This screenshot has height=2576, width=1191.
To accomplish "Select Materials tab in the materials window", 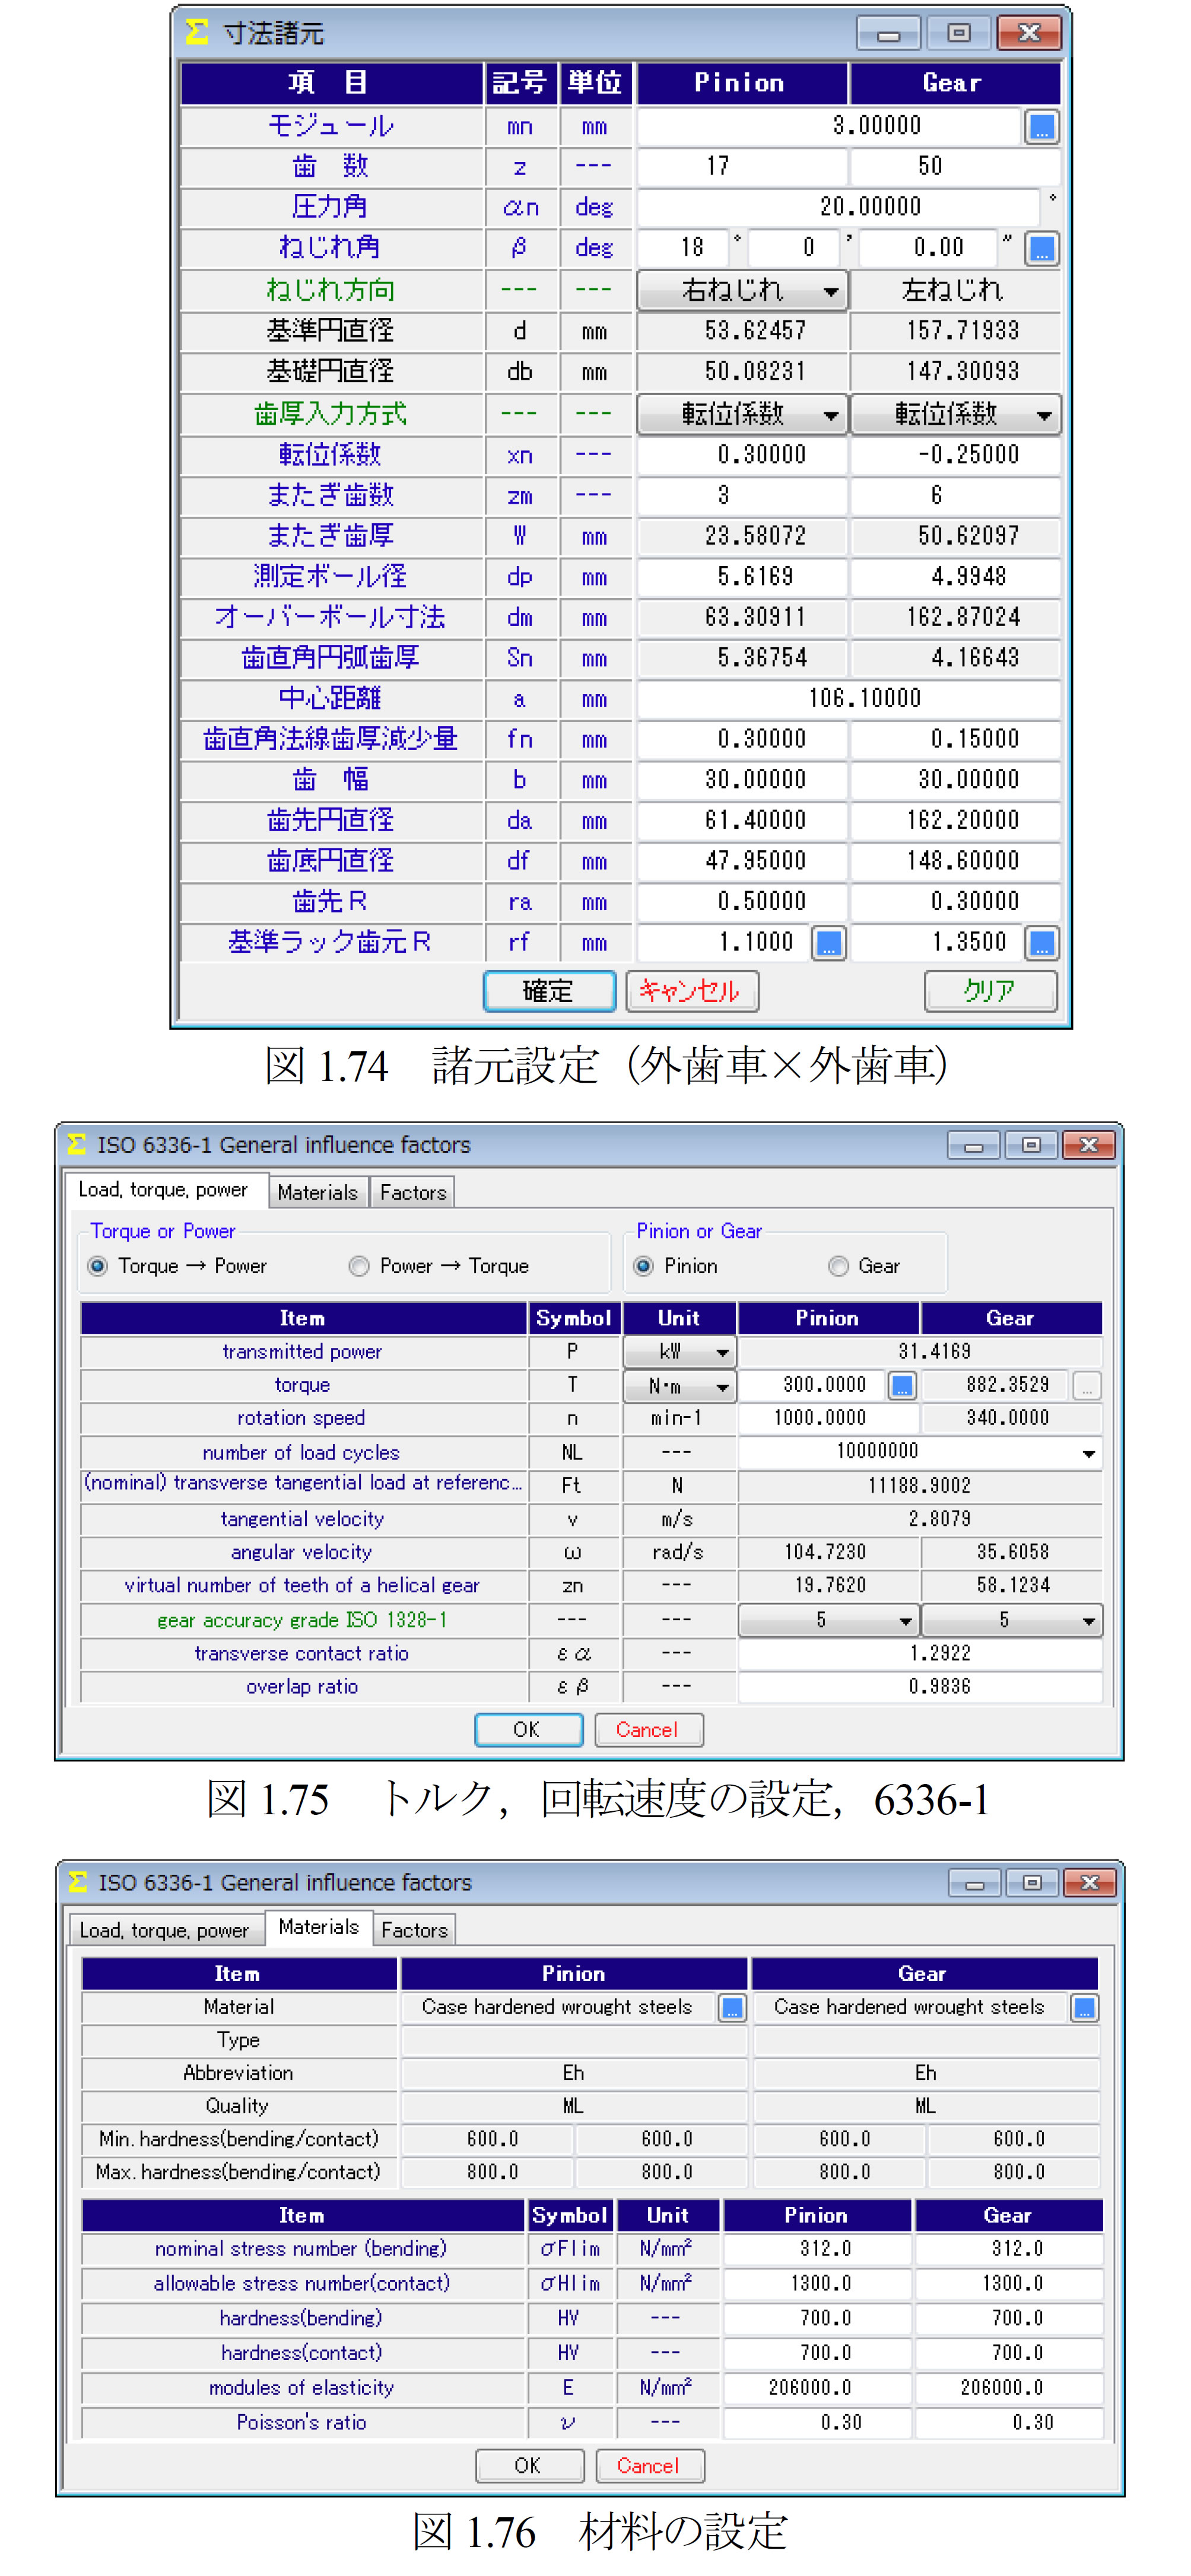I will coord(319,1927).
